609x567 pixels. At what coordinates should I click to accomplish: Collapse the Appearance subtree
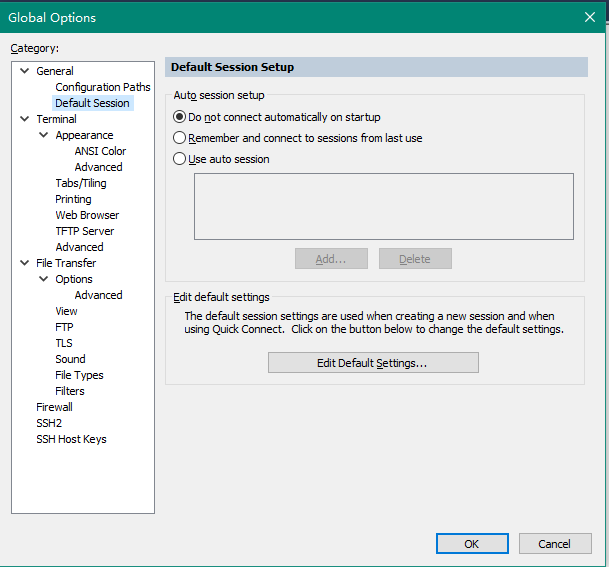44,135
